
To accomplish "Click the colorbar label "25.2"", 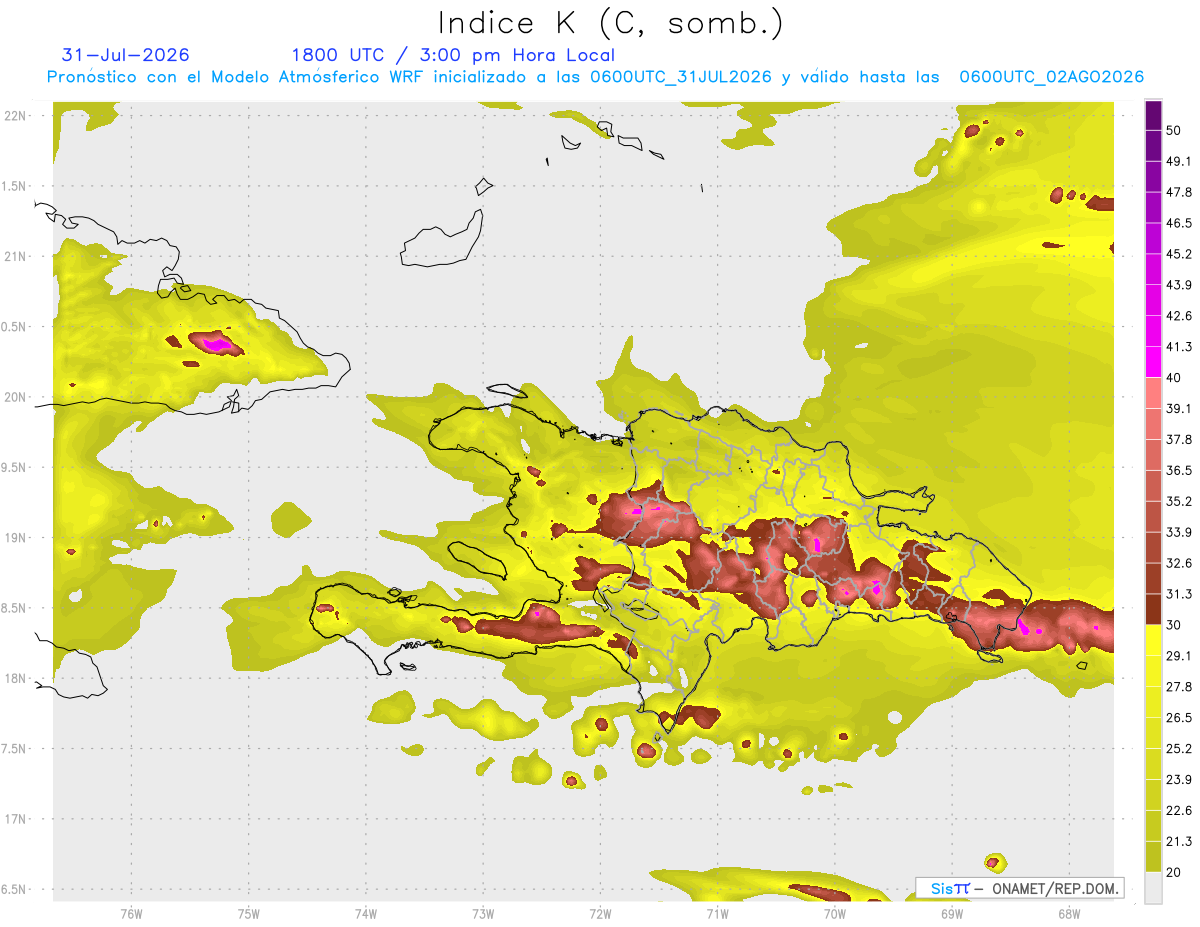I will (1178, 749).
